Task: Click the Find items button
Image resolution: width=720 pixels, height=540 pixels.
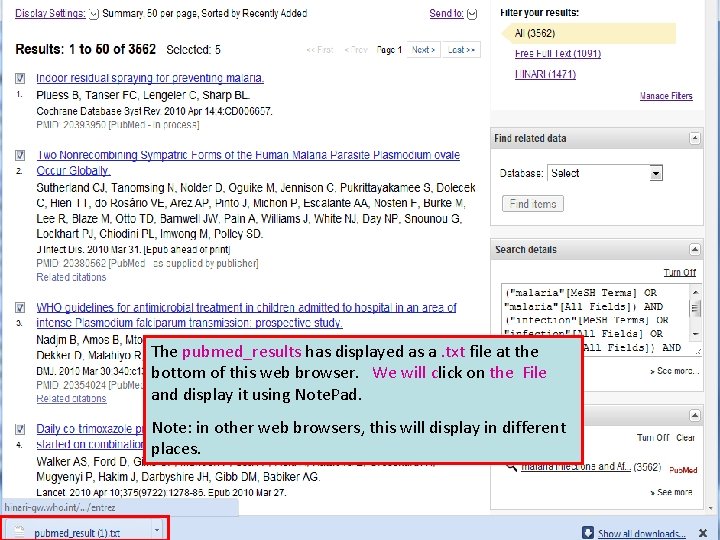Action: (x=533, y=203)
